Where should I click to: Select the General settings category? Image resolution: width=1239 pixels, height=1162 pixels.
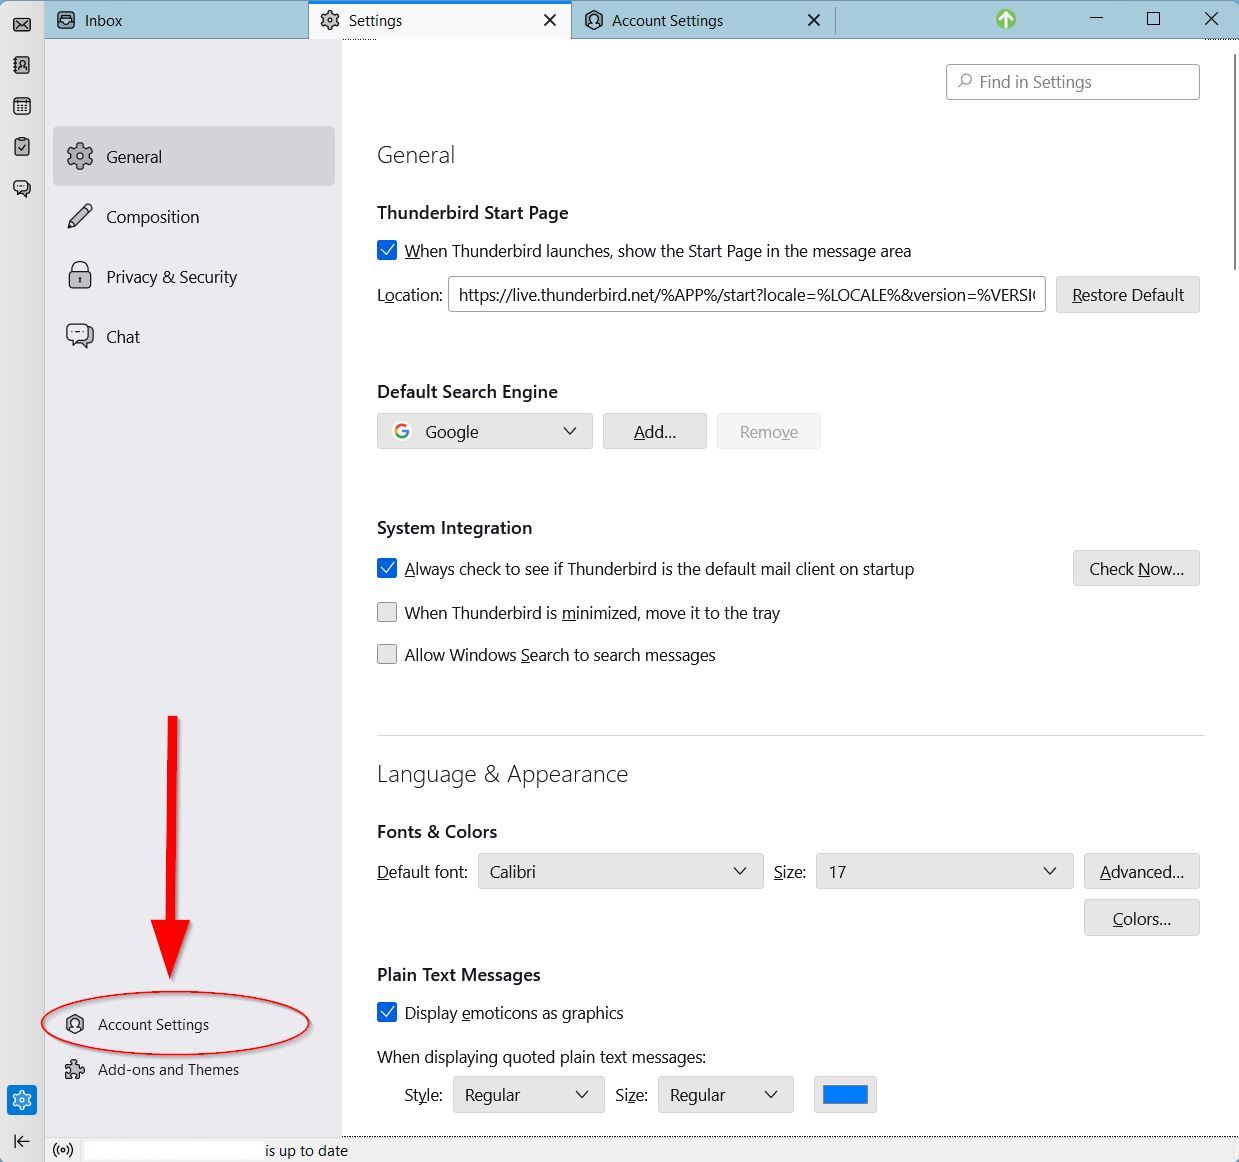tap(194, 156)
